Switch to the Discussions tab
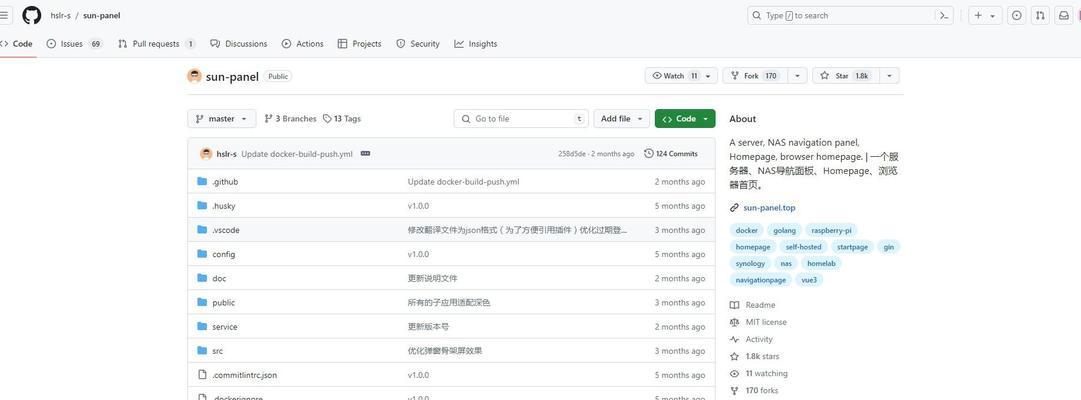The image size is (1081, 400). [x=239, y=43]
